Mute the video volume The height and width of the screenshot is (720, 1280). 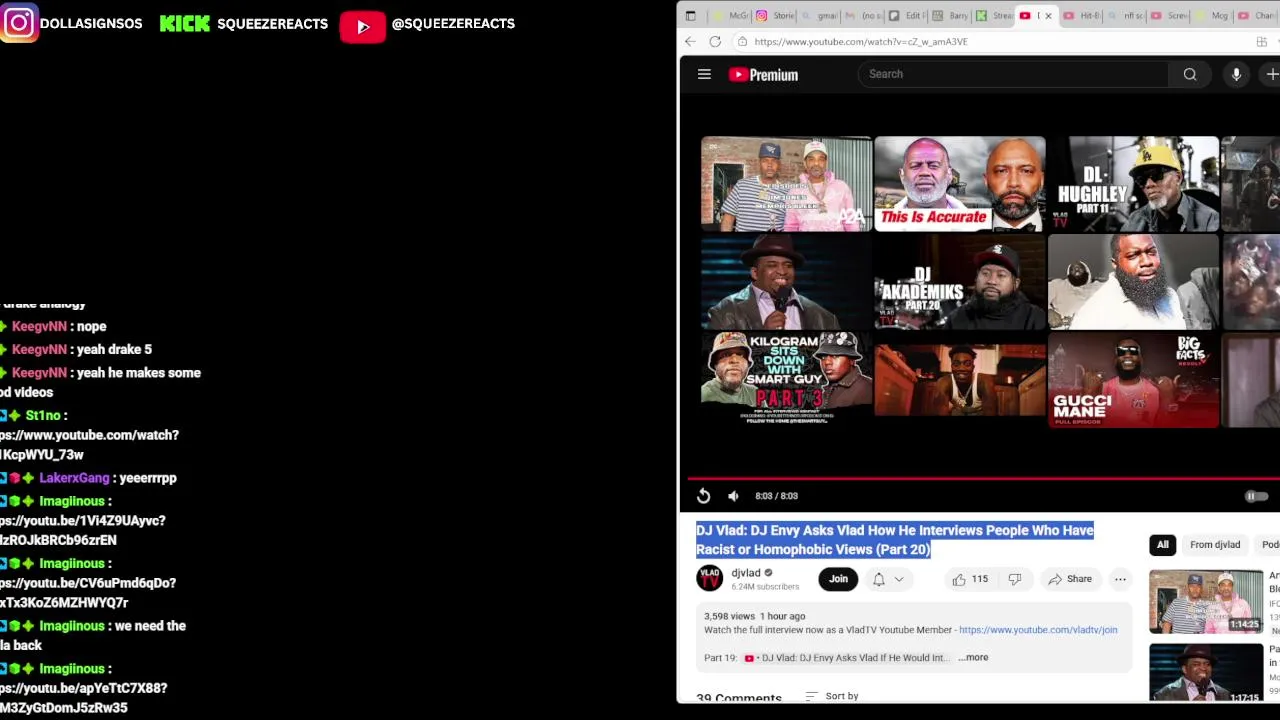733,496
